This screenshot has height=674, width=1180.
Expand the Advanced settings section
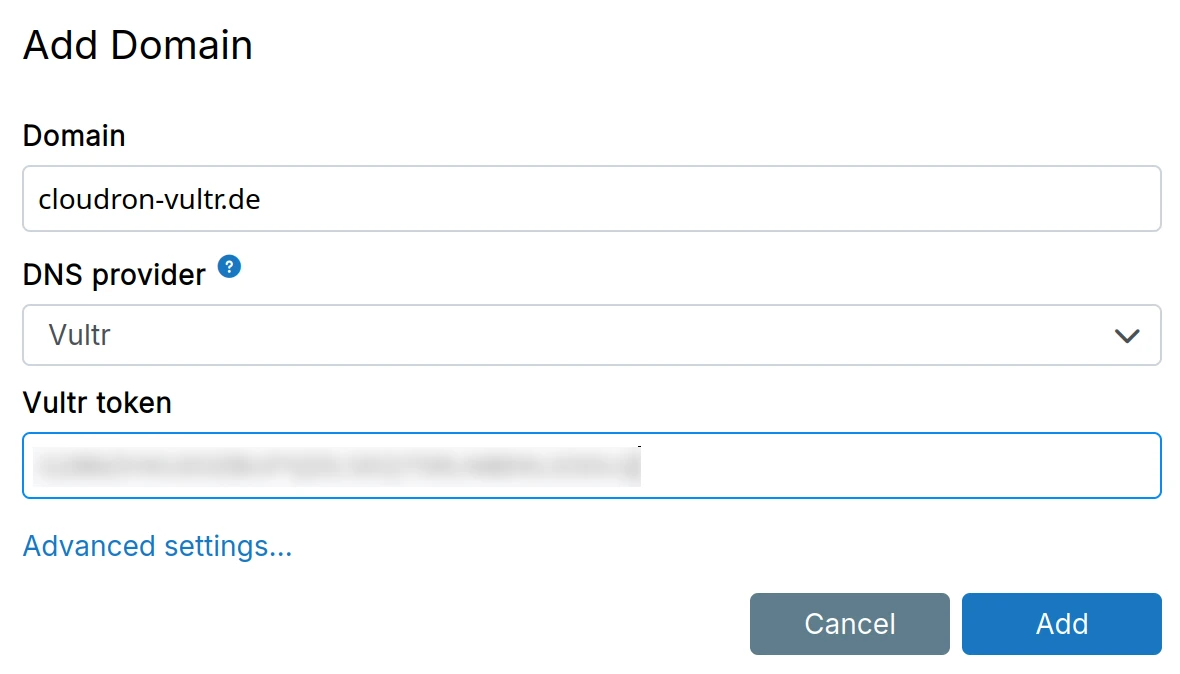[157, 546]
